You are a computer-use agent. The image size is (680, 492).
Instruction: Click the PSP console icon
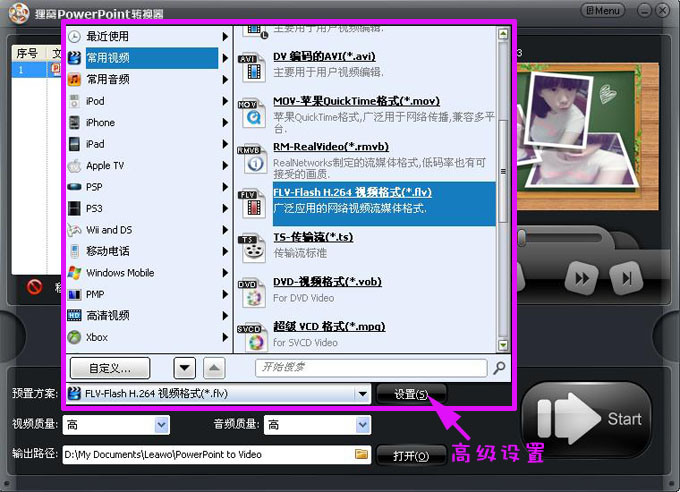click(75, 187)
